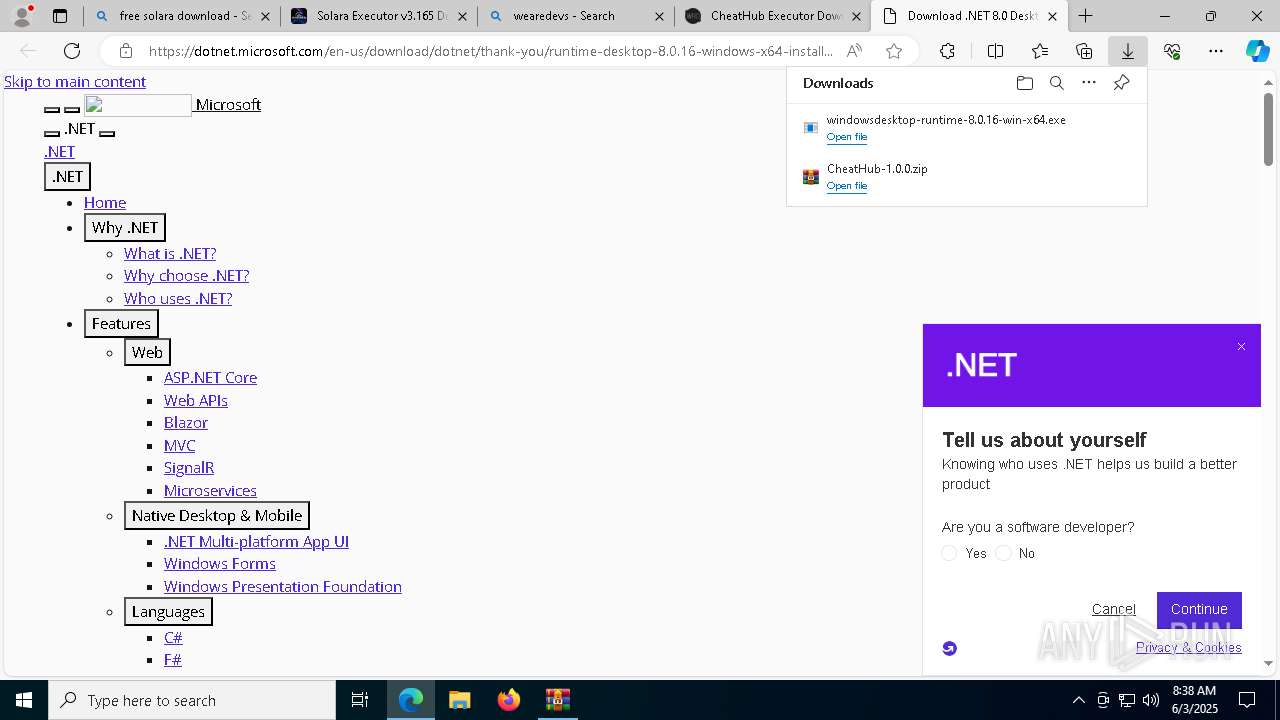Open Settings and more ellipsis menu
Screen dimensions: 1280x720
(x=1216, y=51)
